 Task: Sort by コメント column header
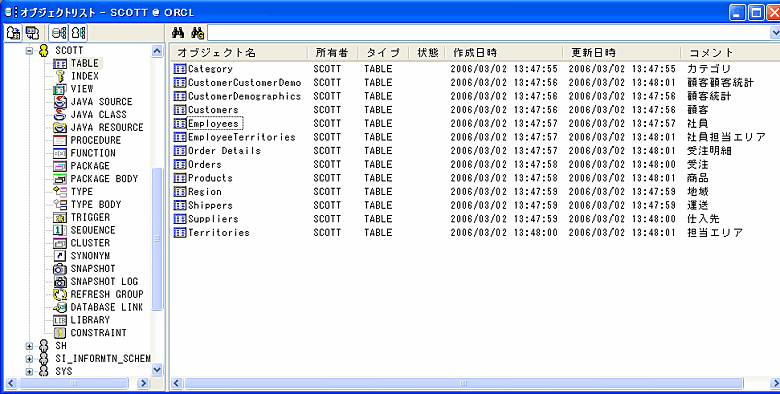730,53
